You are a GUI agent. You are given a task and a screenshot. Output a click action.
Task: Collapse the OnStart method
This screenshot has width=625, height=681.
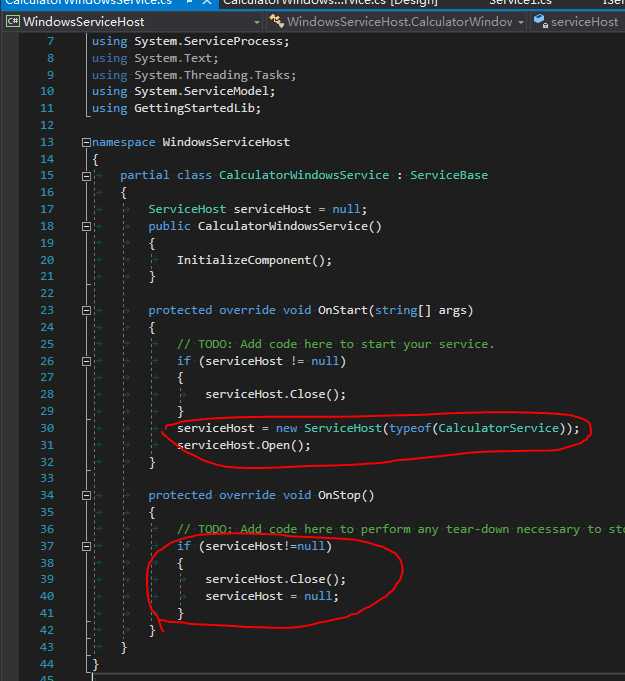(86, 311)
